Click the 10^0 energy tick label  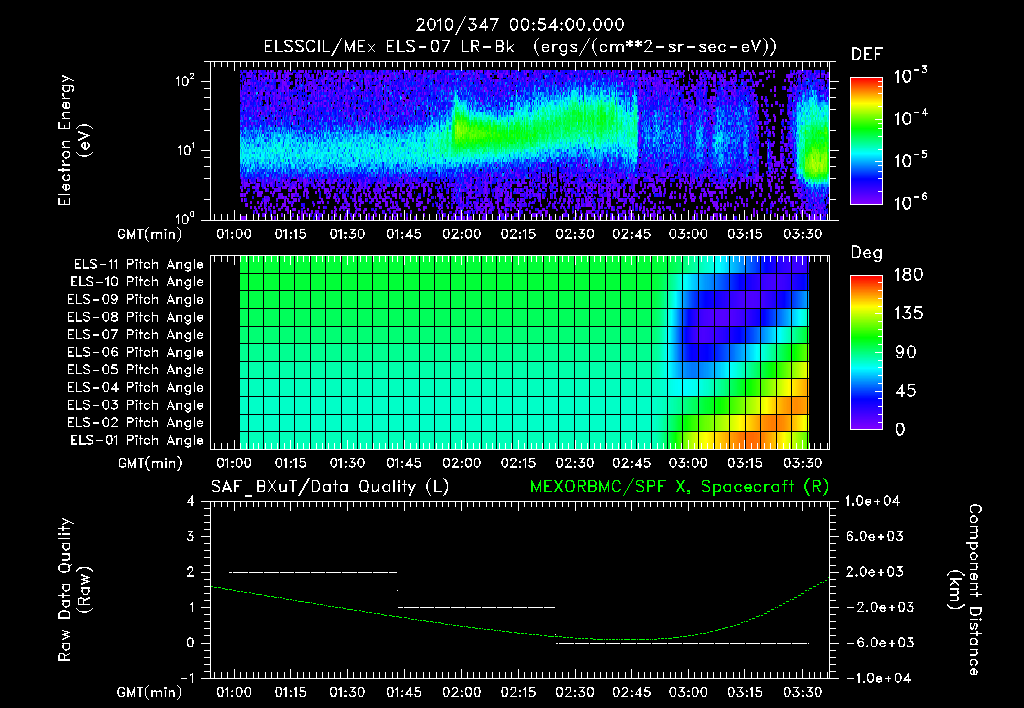point(185,217)
